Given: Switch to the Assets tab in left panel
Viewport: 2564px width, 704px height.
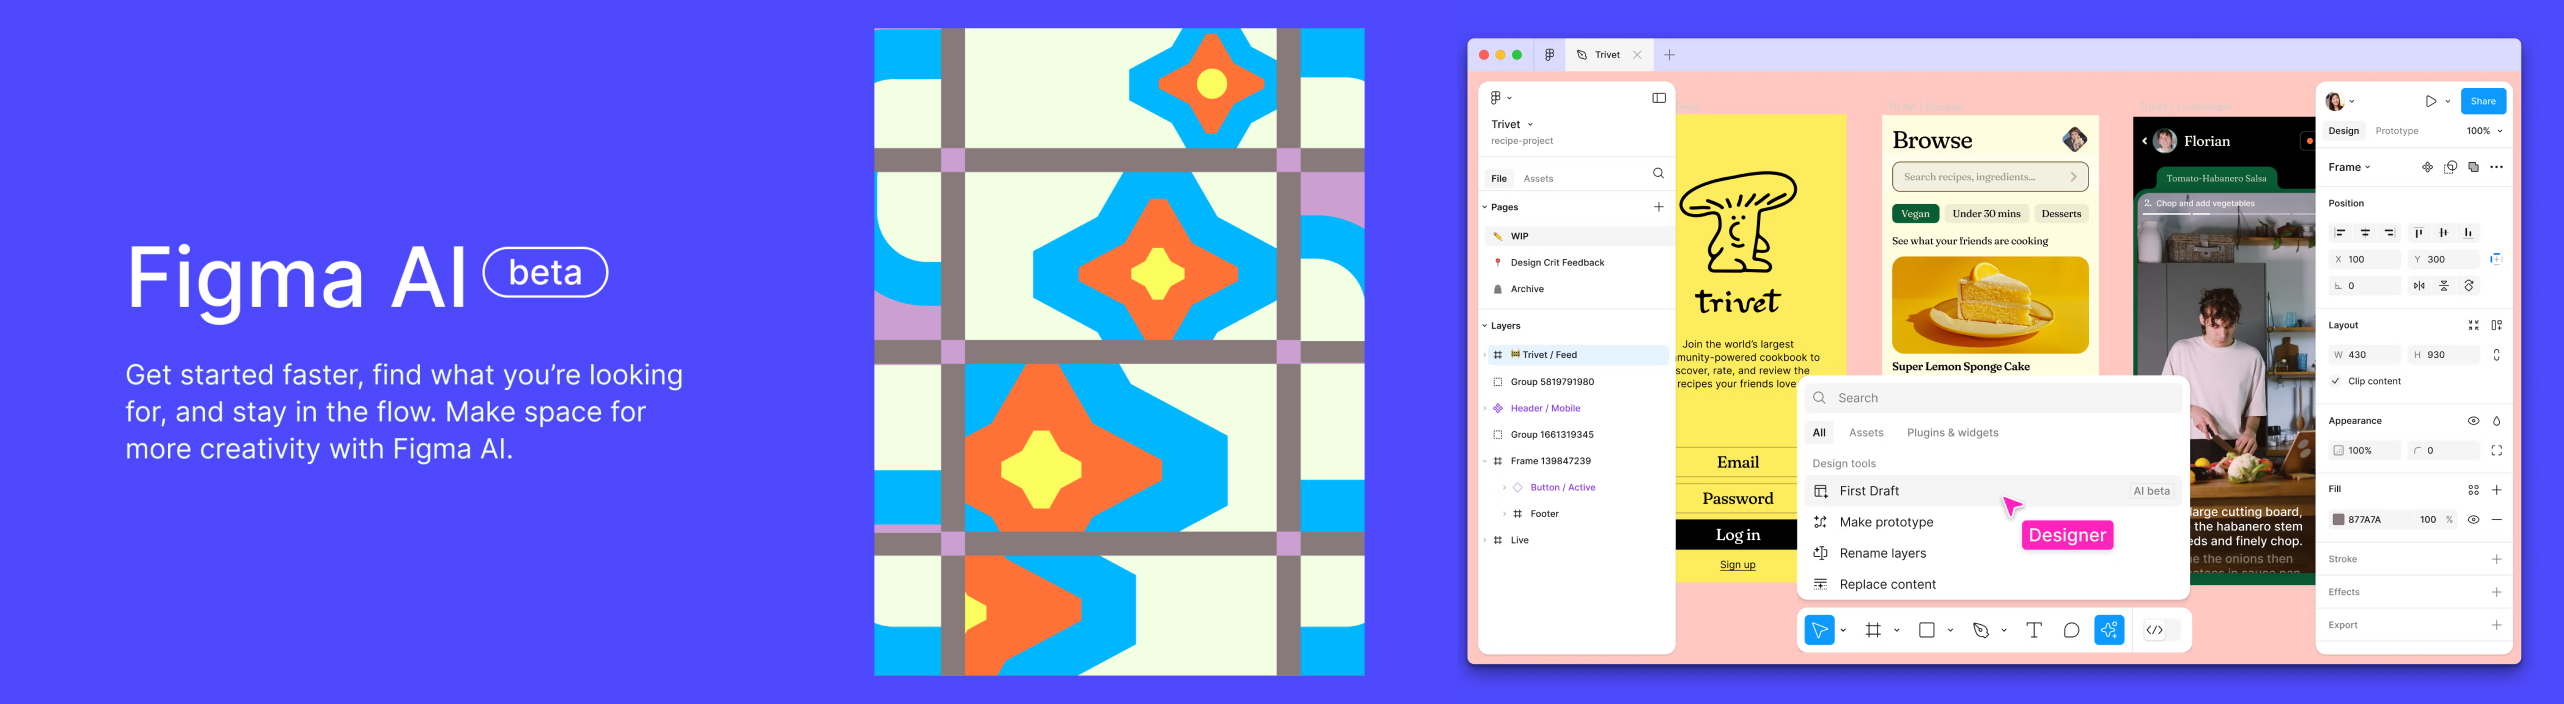Looking at the screenshot, I should (x=1538, y=179).
